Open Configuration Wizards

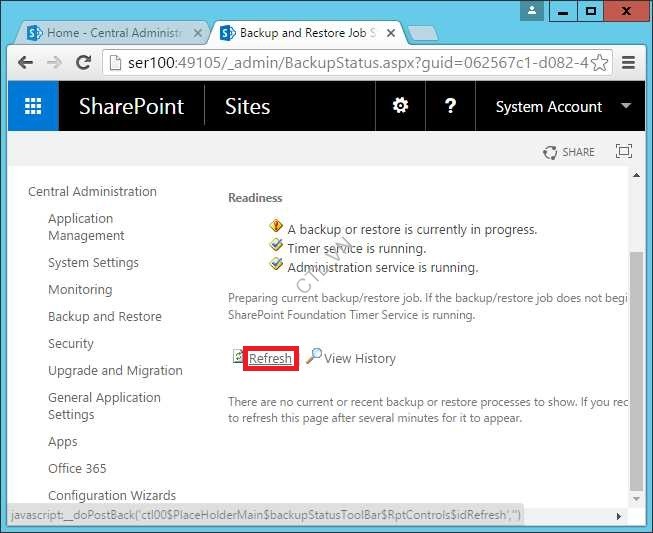(x=112, y=496)
